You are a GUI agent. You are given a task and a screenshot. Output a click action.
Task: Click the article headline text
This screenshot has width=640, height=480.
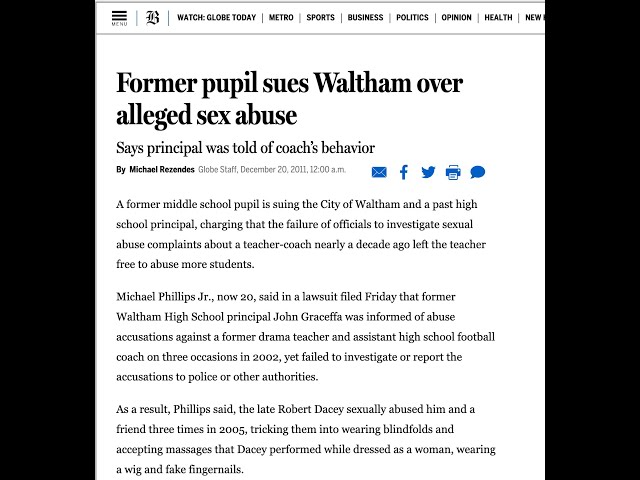tap(289, 98)
